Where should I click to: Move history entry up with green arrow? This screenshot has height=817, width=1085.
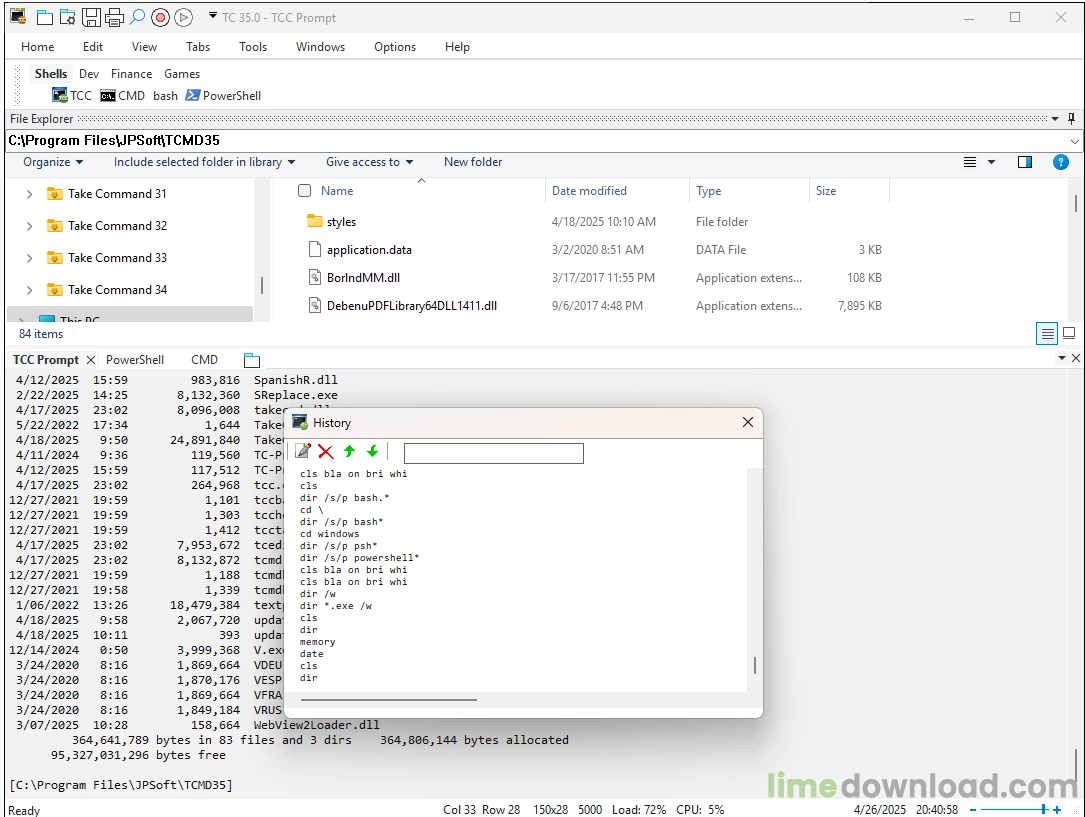[x=349, y=452]
